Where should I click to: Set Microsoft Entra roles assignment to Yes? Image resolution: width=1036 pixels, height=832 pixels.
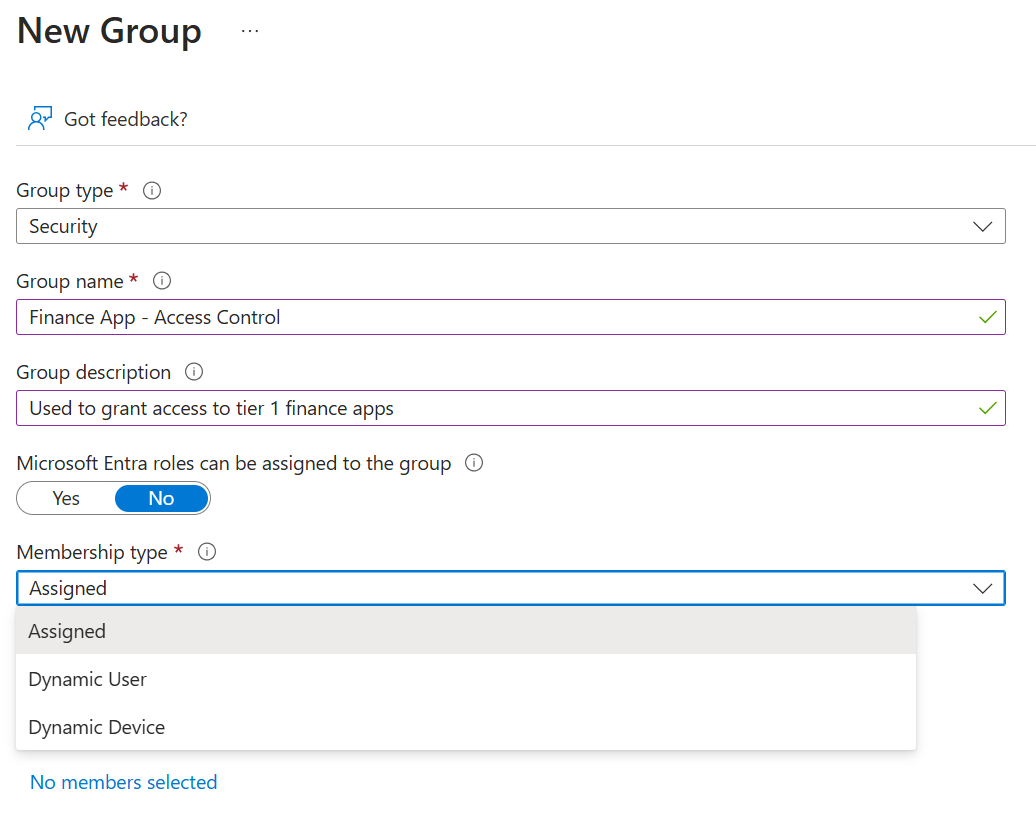[65, 498]
